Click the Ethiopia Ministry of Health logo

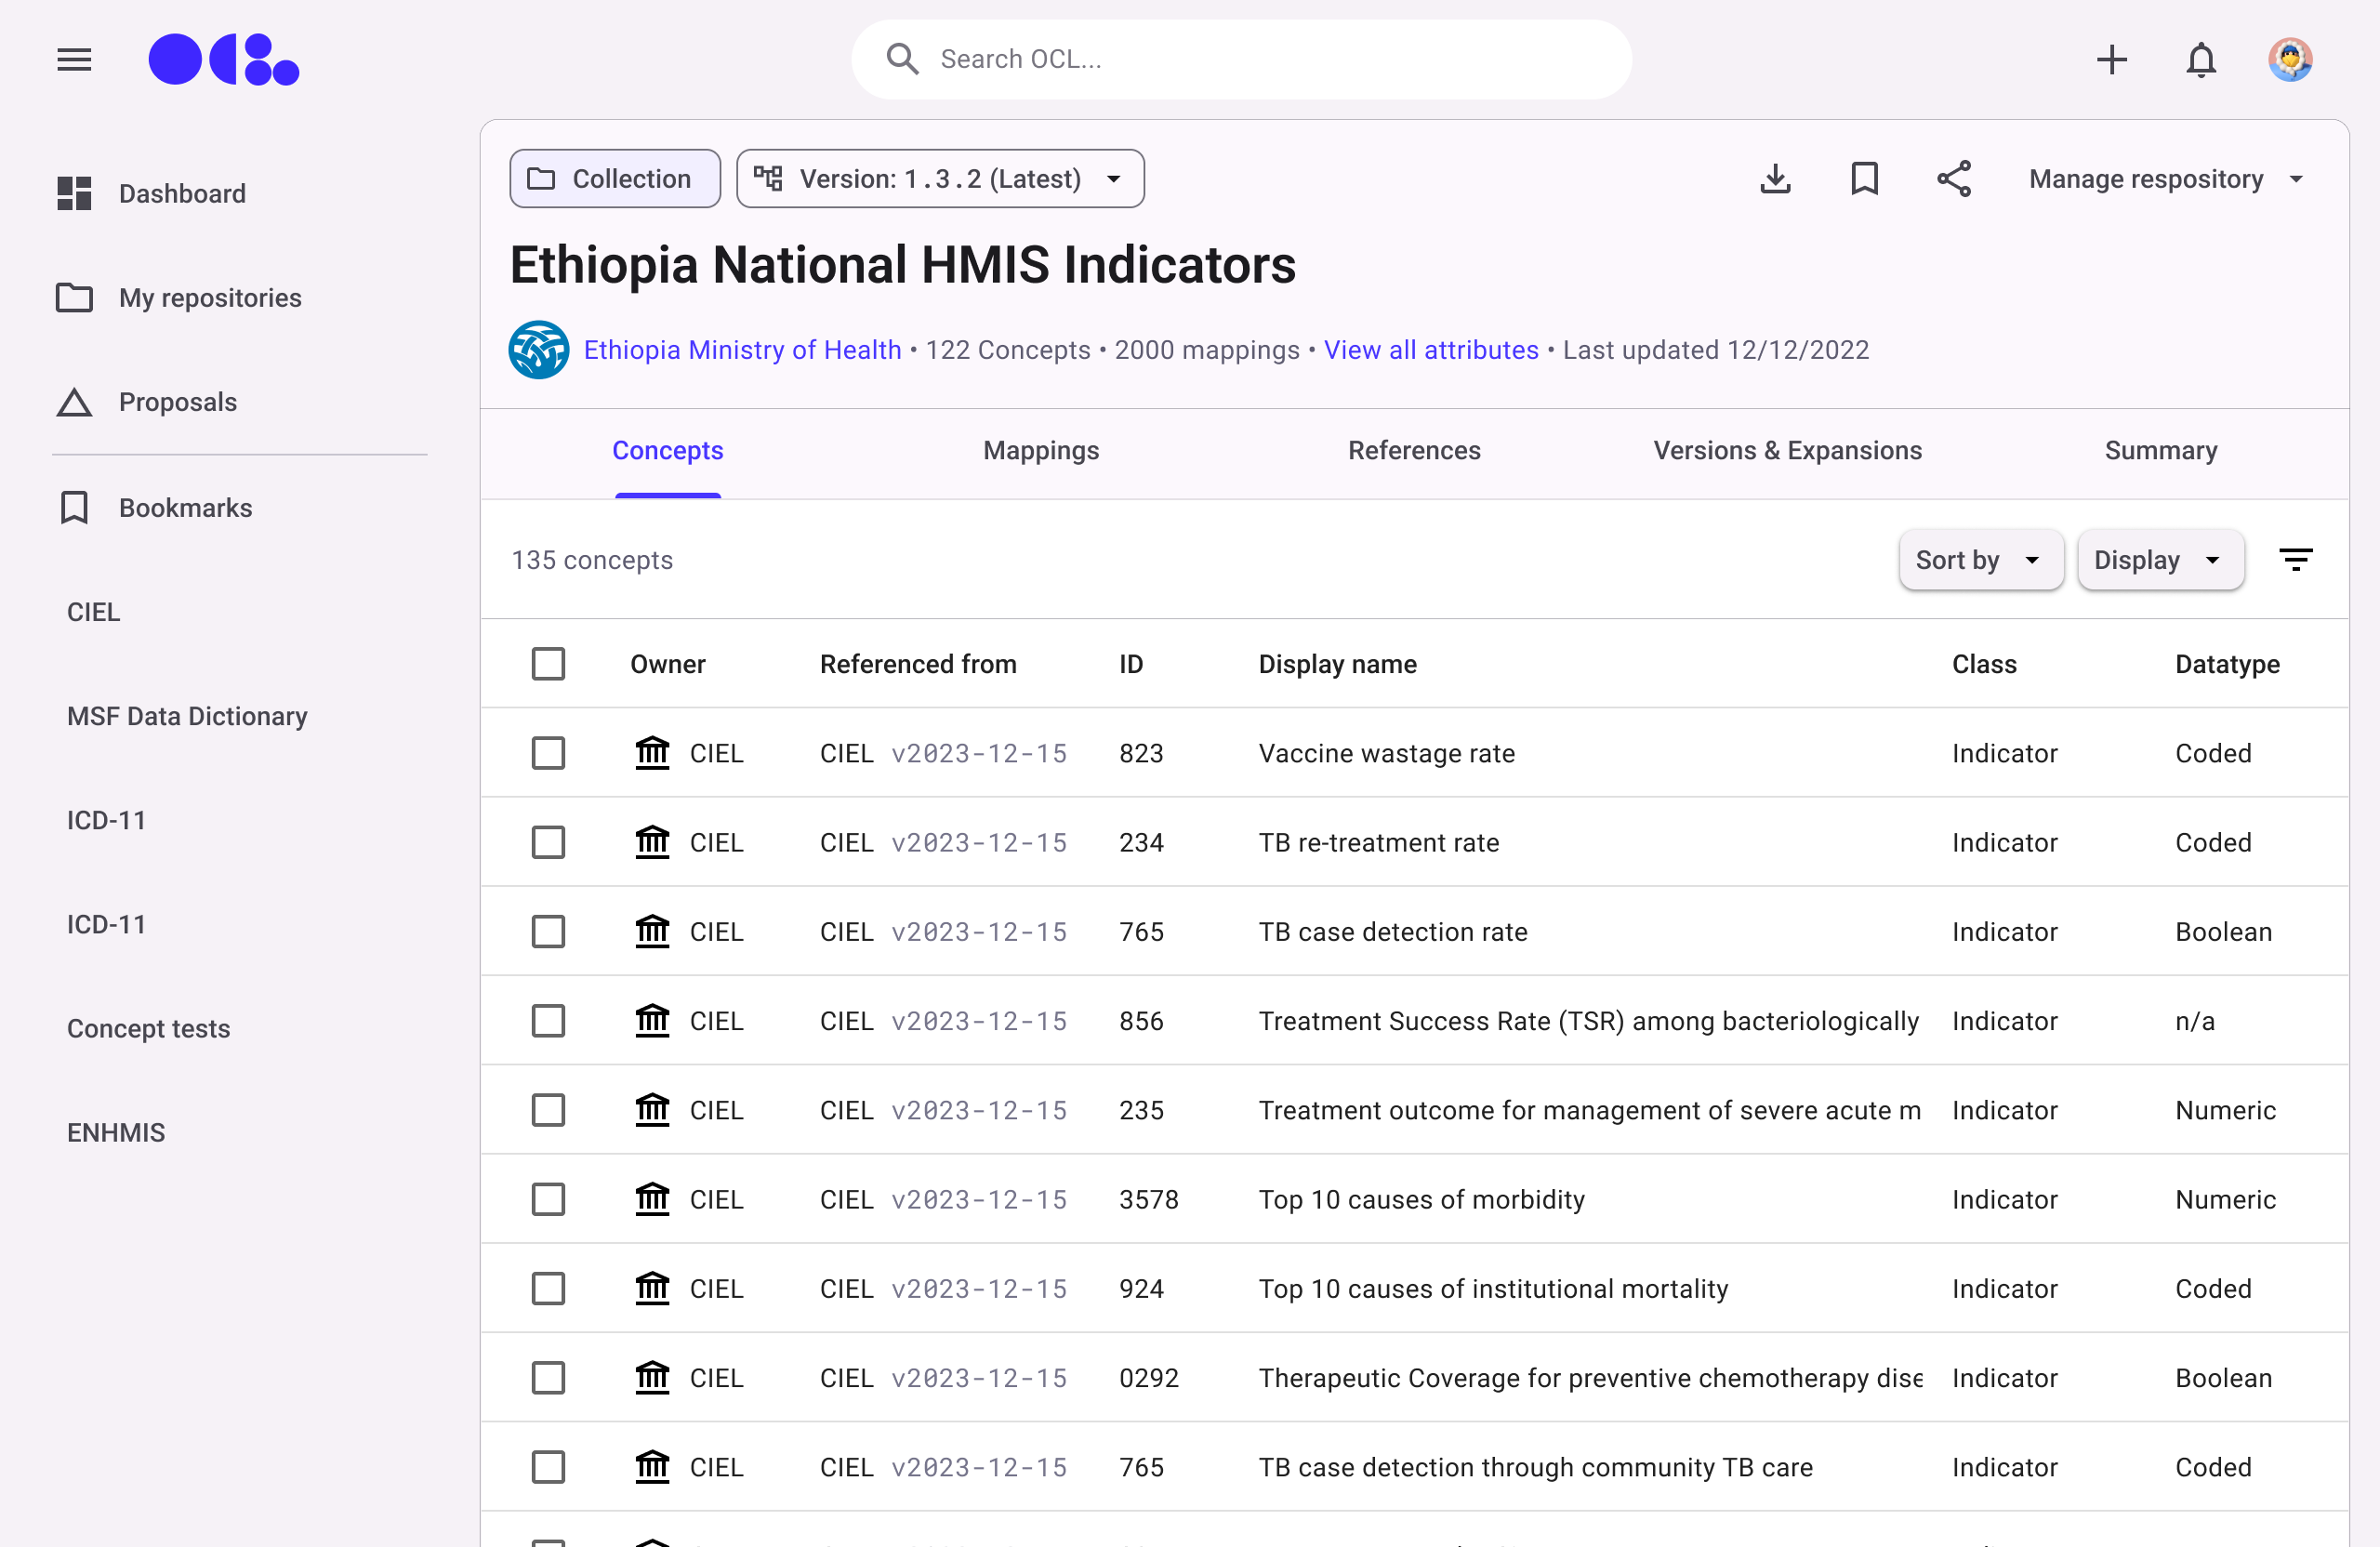click(x=539, y=350)
